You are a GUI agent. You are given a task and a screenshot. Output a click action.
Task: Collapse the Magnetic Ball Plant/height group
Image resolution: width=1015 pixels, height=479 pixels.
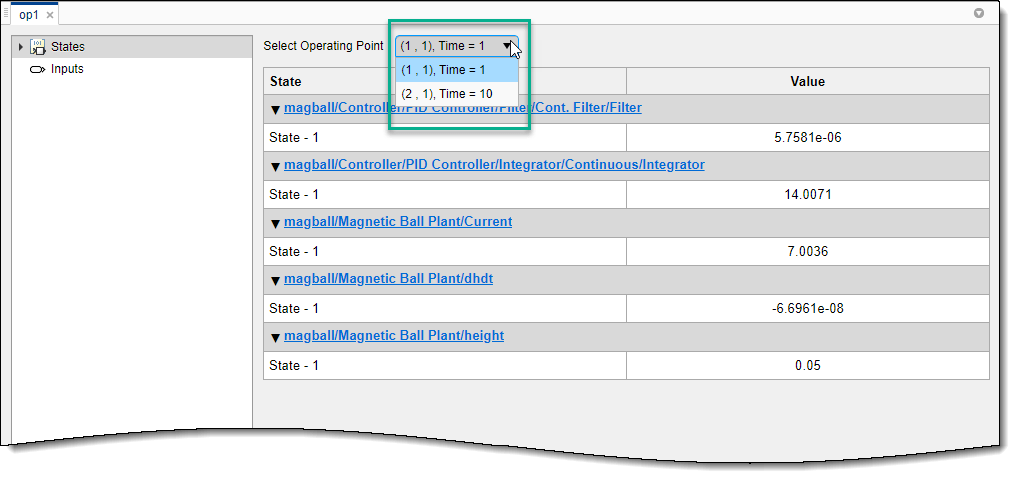276,338
